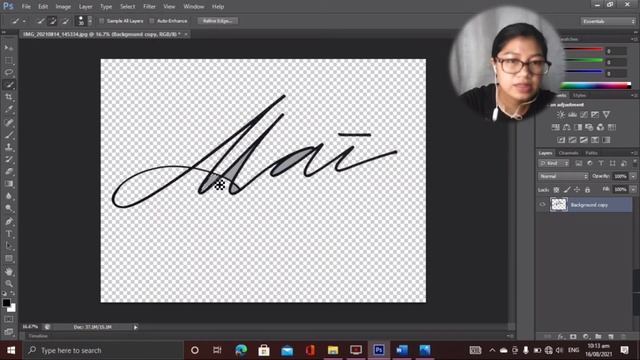Toggle lock position
Image resolution: width=640 pixels, height=360 pixels.
pyautogui.click(x=577, y=190)
